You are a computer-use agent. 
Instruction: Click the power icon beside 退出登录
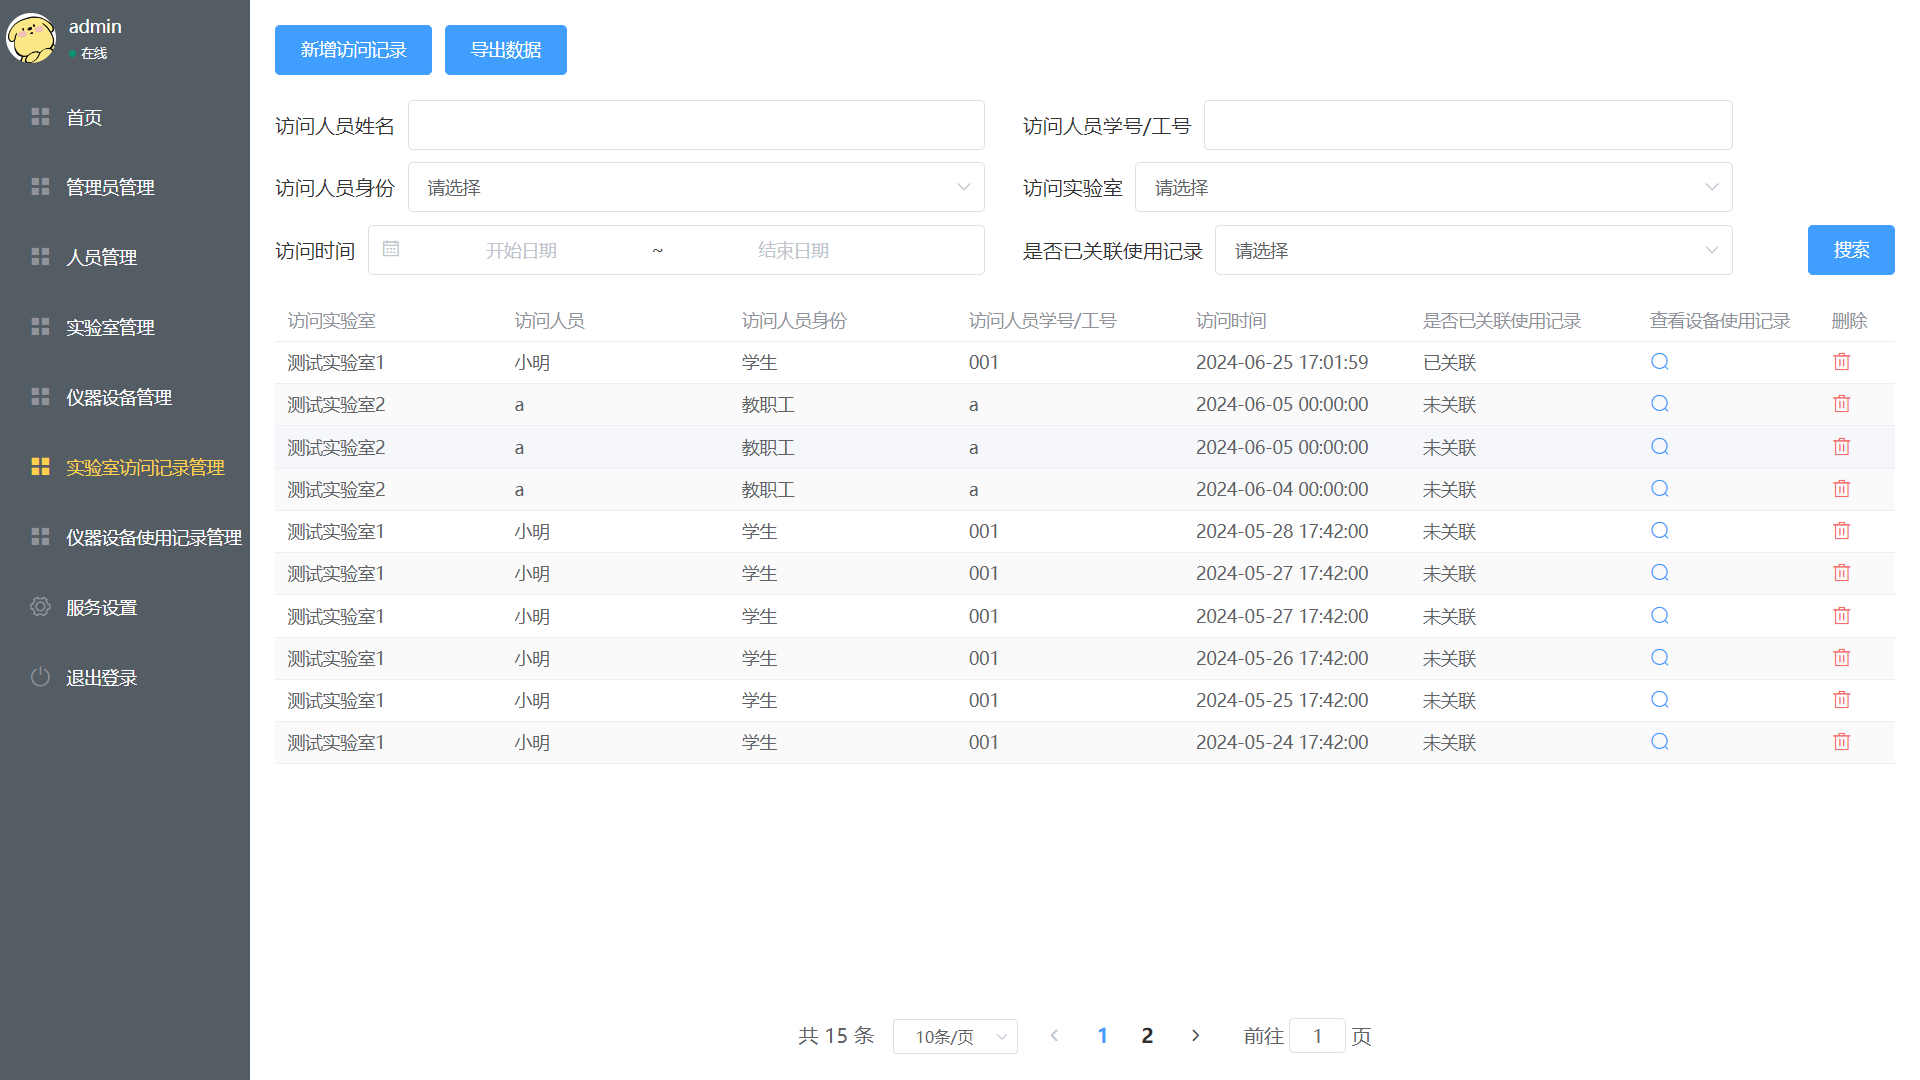(x=40, y=677)
